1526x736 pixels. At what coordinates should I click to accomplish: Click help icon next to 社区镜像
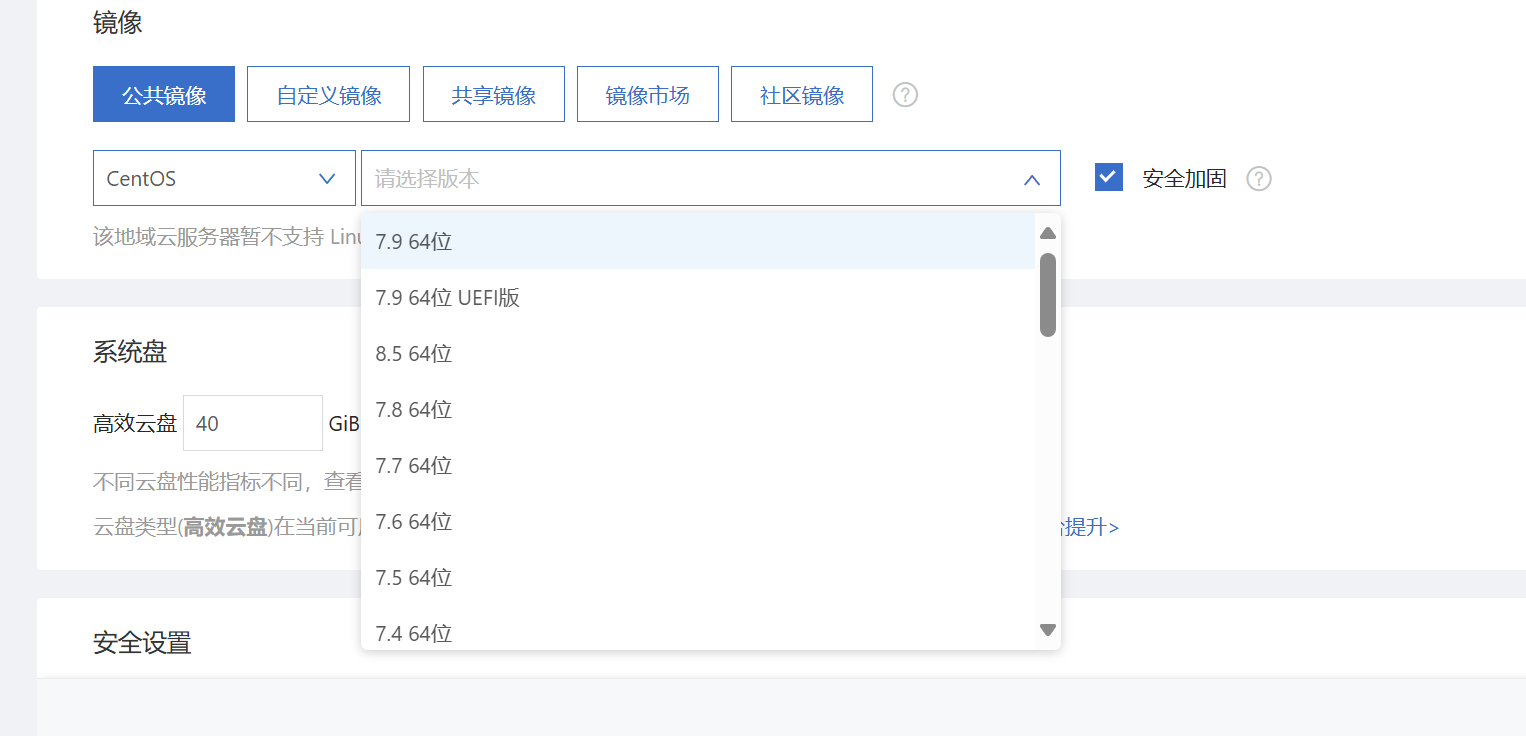[905, 95]
